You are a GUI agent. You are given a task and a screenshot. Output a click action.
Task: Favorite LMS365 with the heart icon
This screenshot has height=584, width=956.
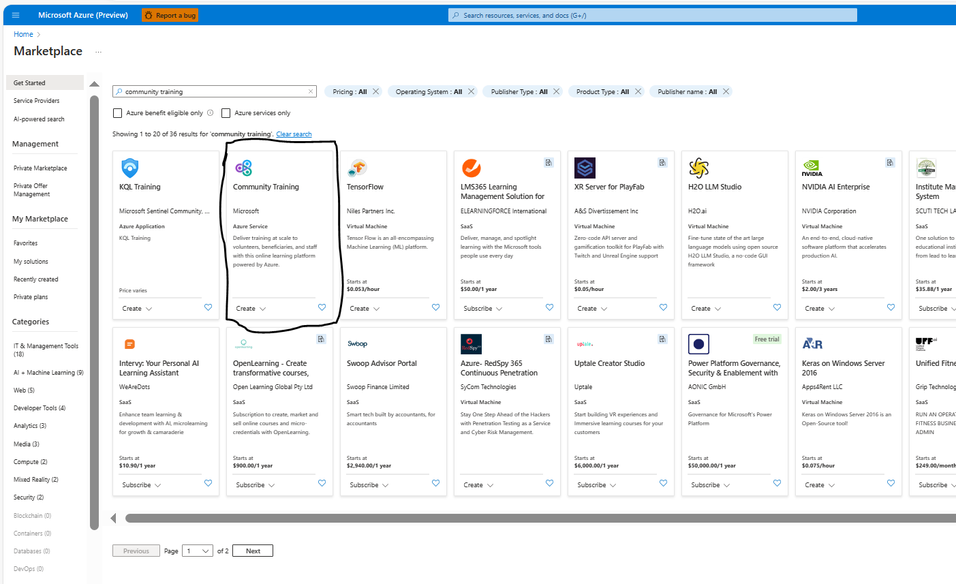click(x=549, y=307)
